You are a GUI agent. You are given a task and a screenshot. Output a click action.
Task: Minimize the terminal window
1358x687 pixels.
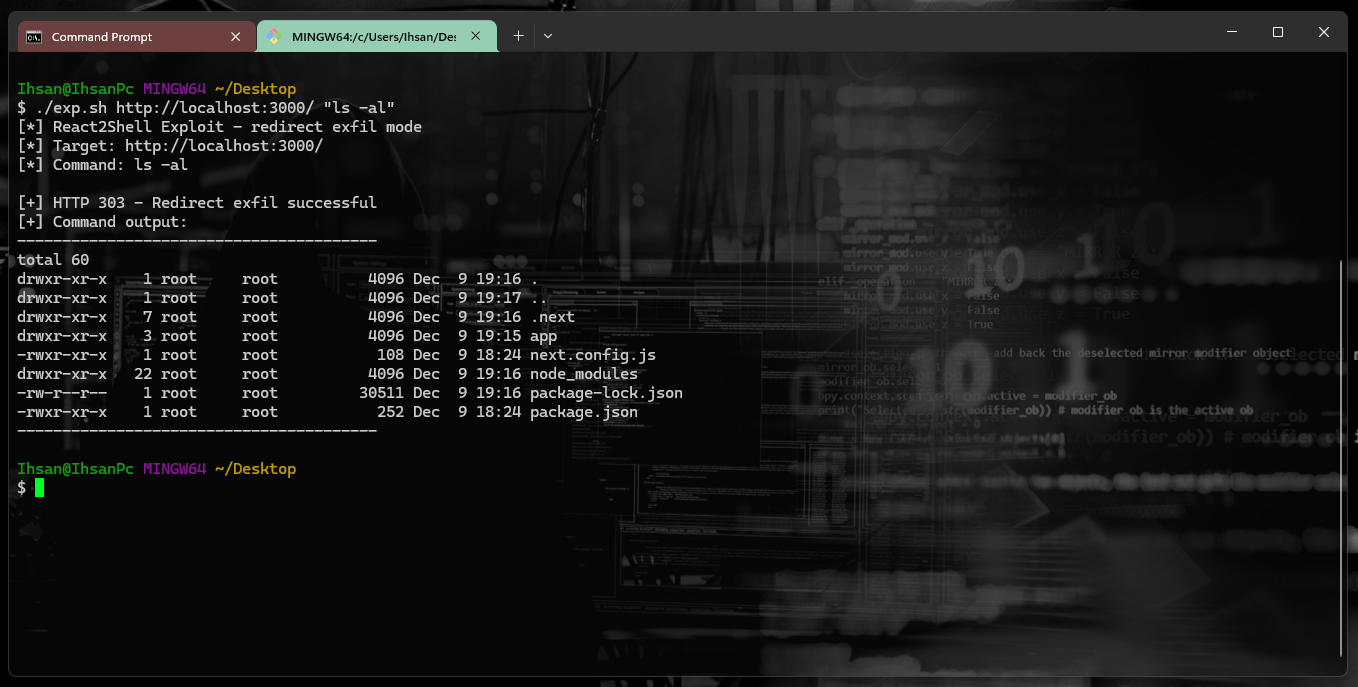pos(1232,33)
